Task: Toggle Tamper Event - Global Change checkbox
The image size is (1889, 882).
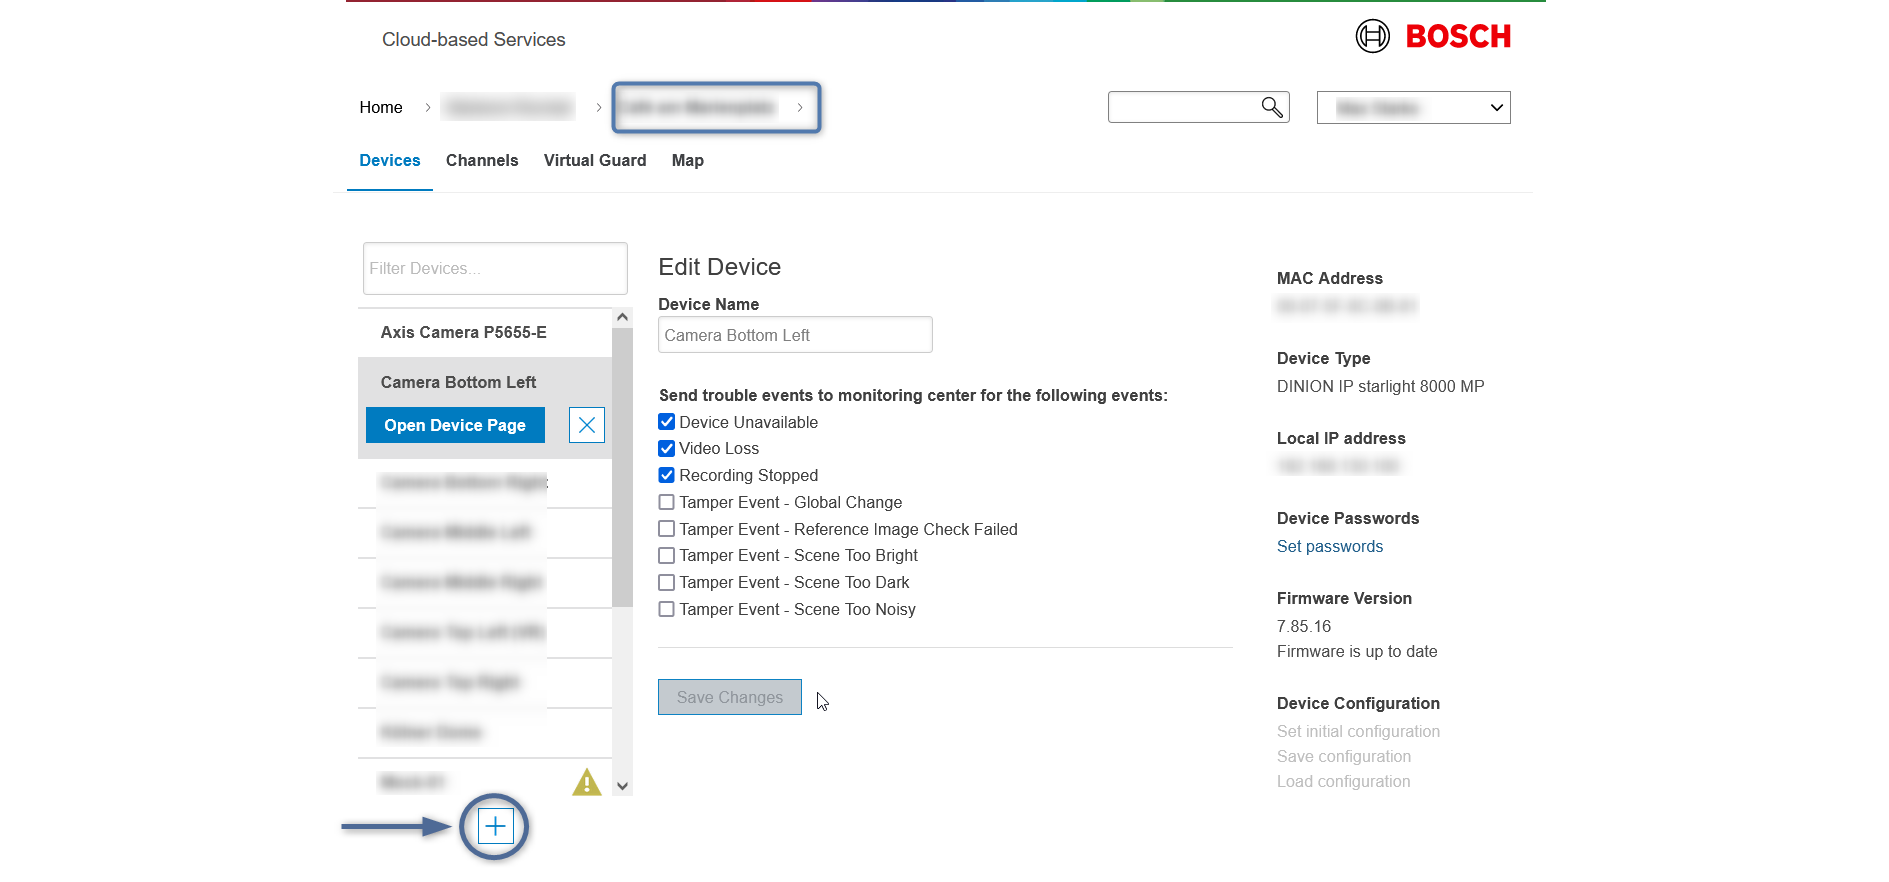Action: (x=667, y=502)
